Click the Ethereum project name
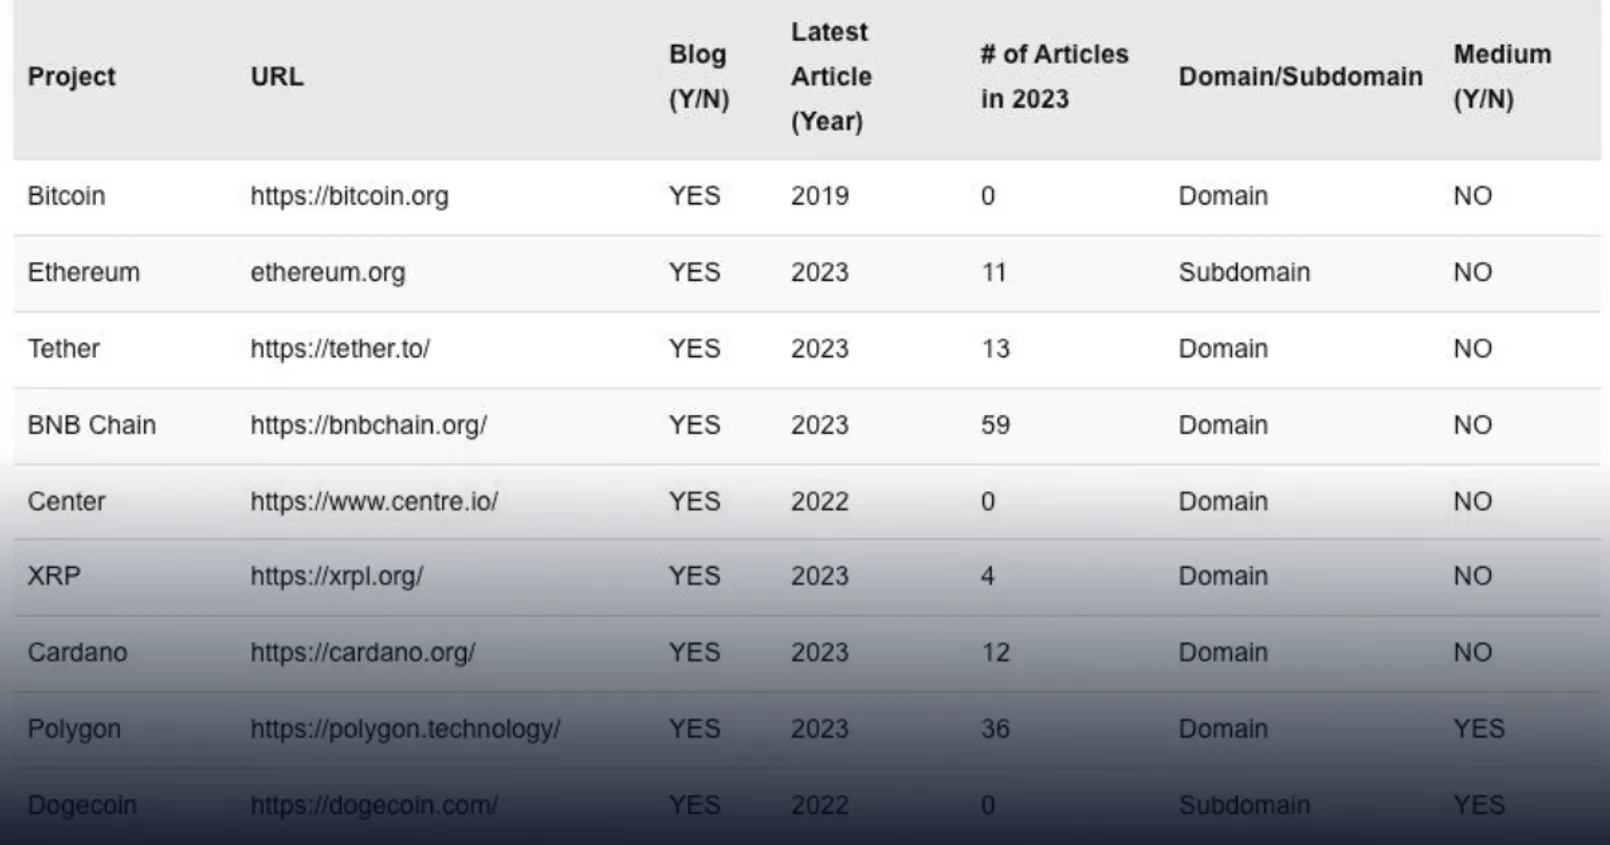 (83, 272)
